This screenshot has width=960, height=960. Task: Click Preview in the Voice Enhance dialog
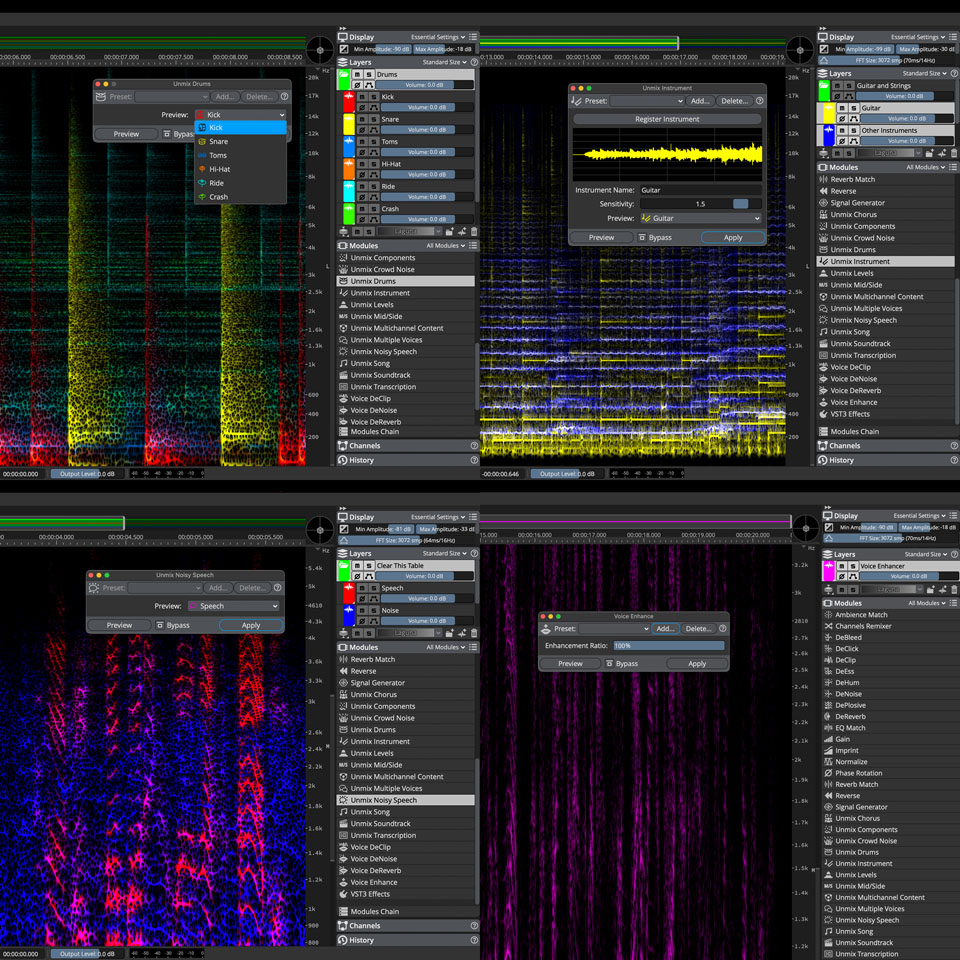click(x=570, y=664)
